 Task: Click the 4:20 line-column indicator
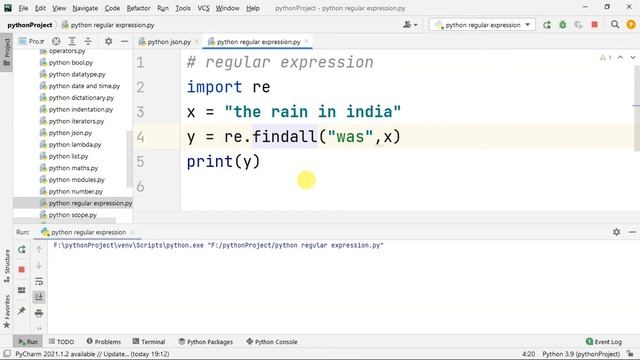pos(529,354)
